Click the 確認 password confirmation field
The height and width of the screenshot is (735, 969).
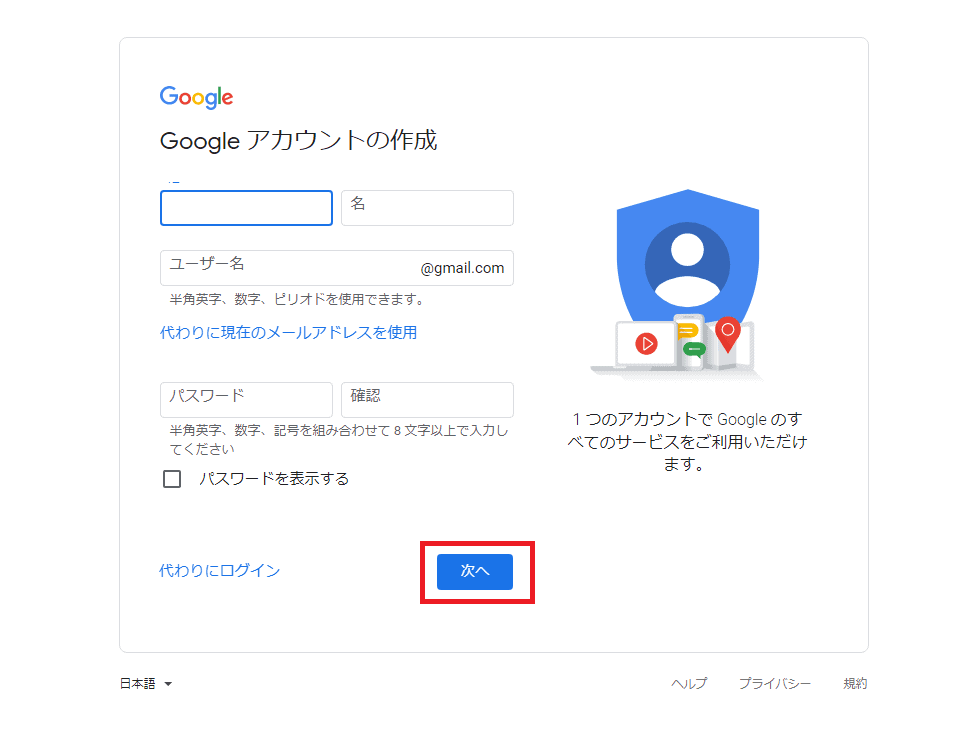[x=427, y=399]
